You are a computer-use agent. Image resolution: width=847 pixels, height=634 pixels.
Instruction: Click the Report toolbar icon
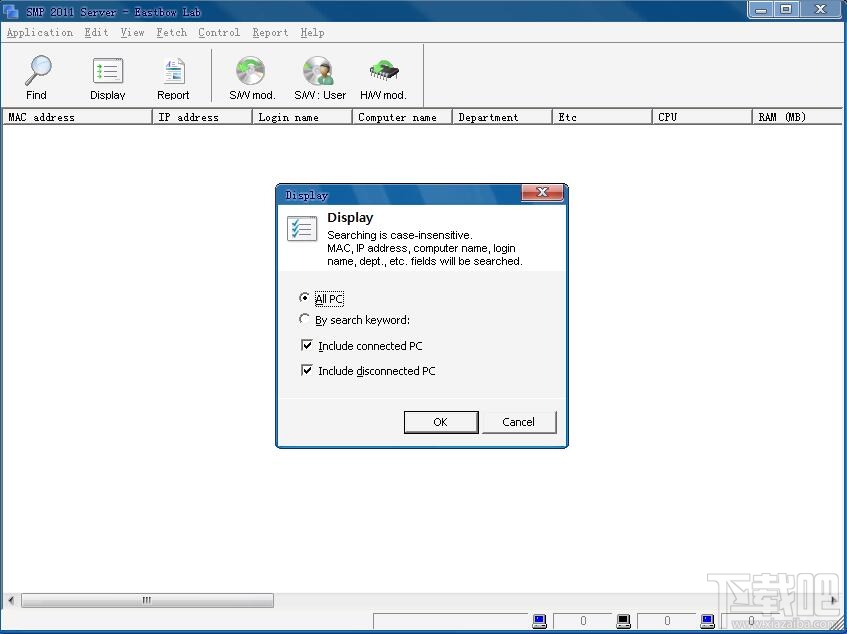click(173, 76)
